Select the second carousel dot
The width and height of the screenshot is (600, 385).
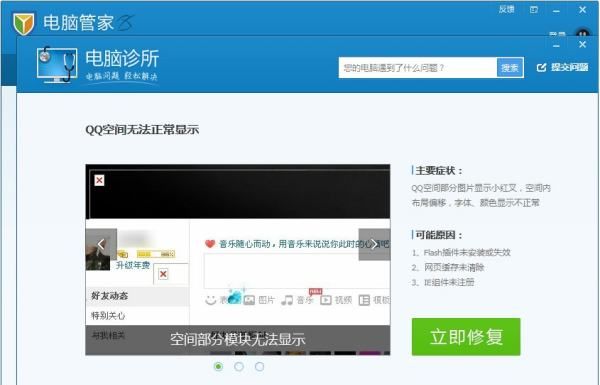coord(239,367)
